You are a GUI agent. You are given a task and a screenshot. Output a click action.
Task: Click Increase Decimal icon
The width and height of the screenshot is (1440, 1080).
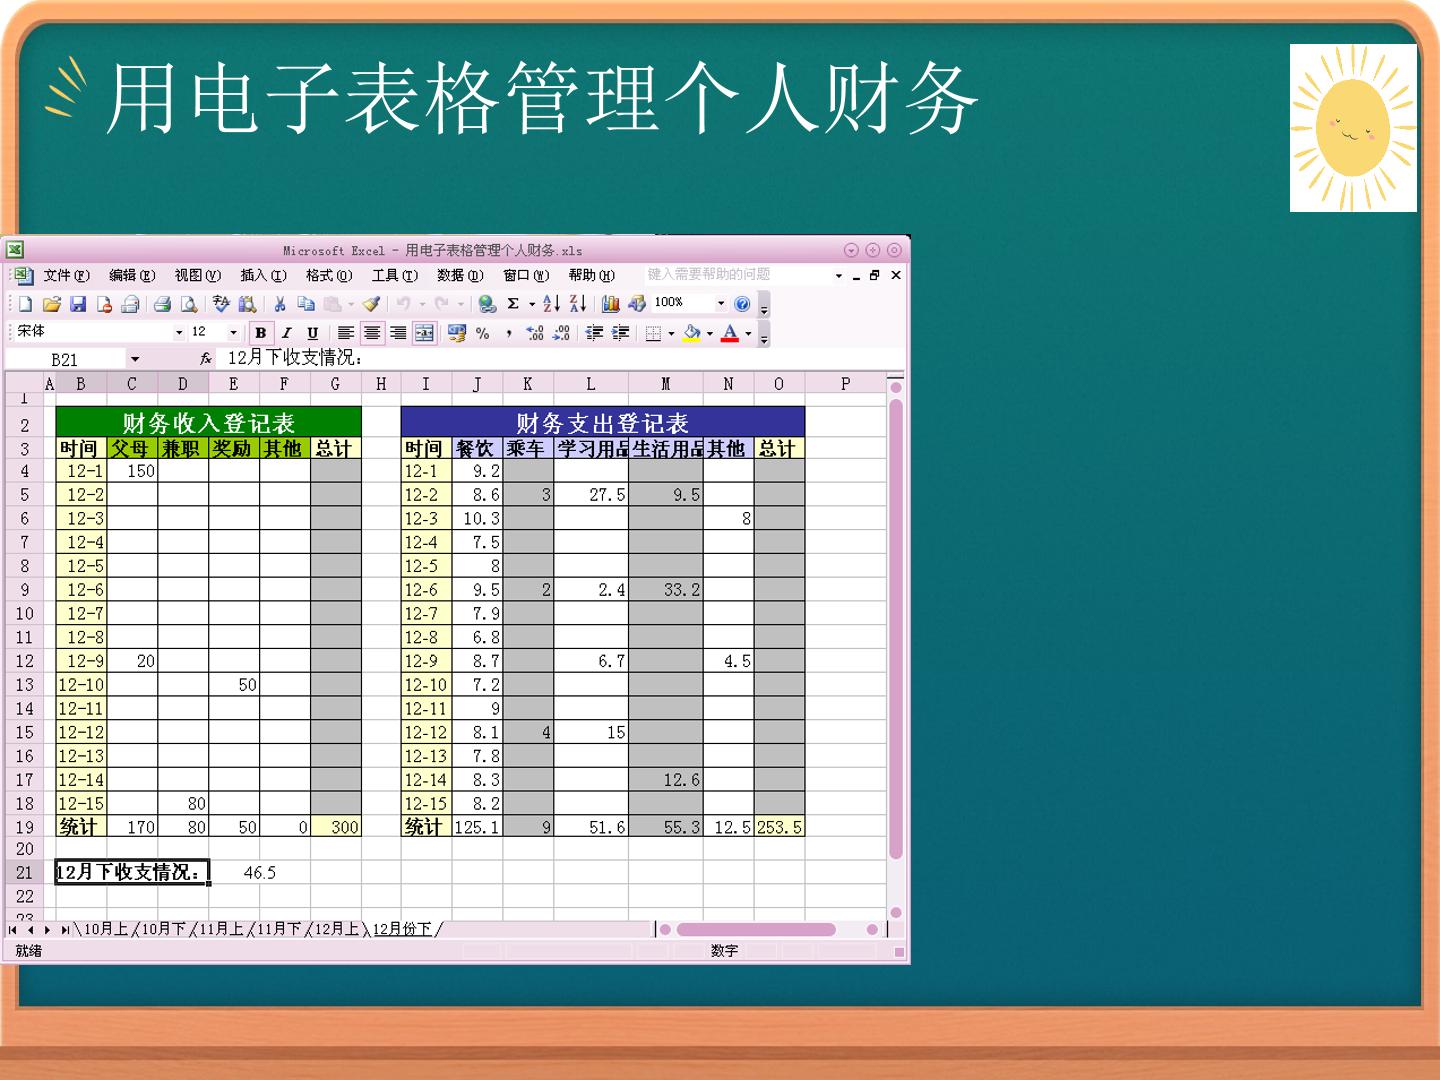click(x=535, y=333)
